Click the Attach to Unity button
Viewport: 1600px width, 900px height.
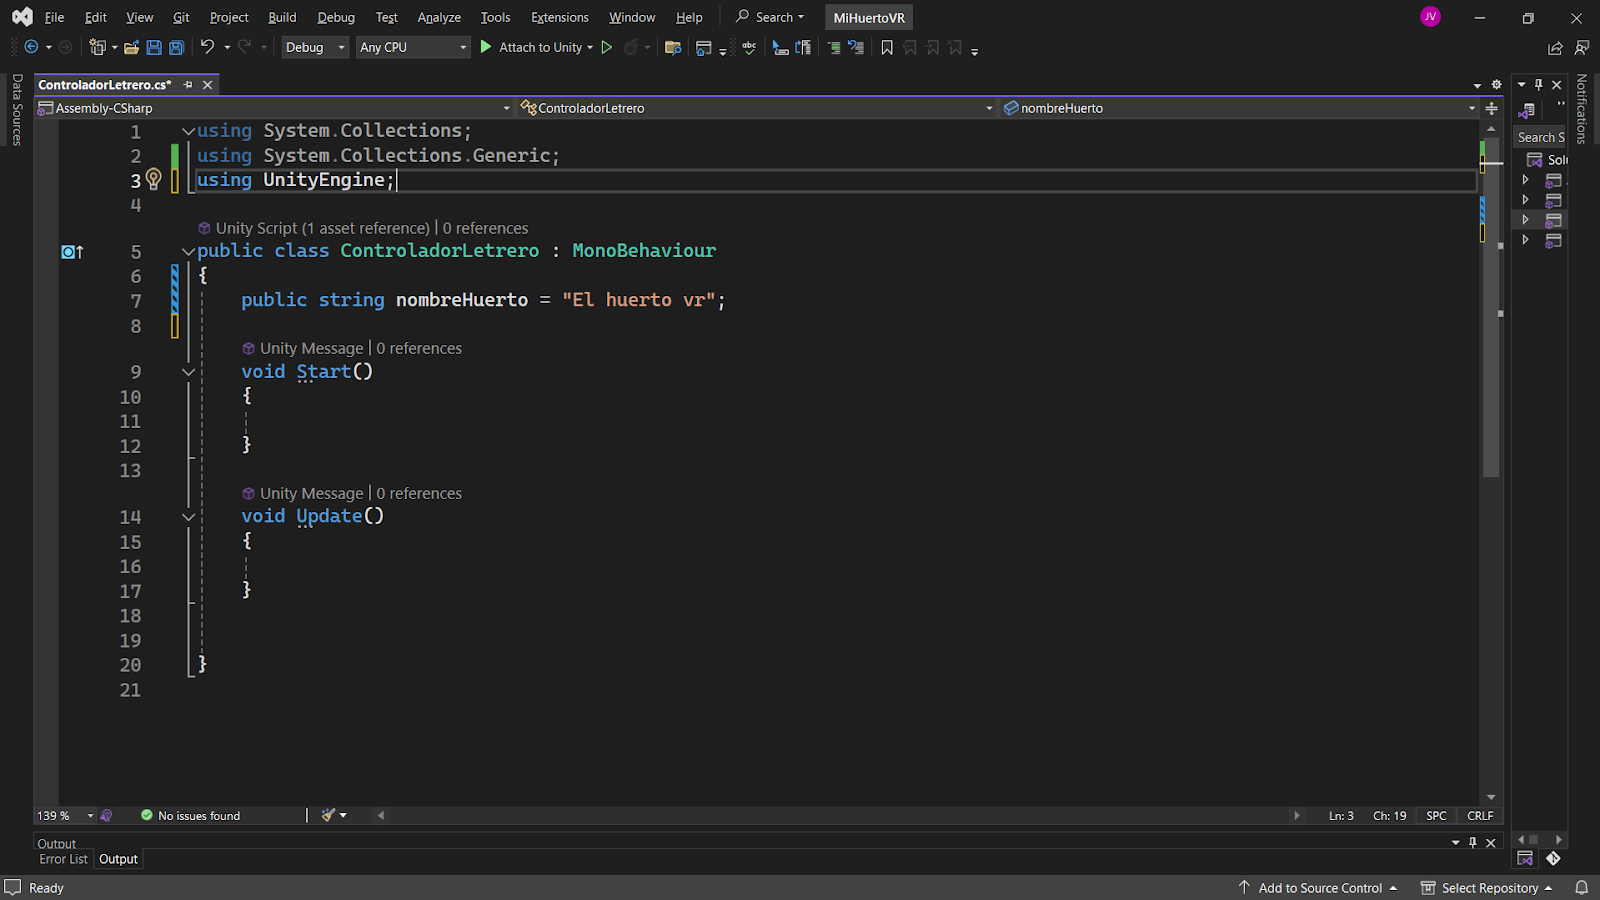tap(538, 47)
